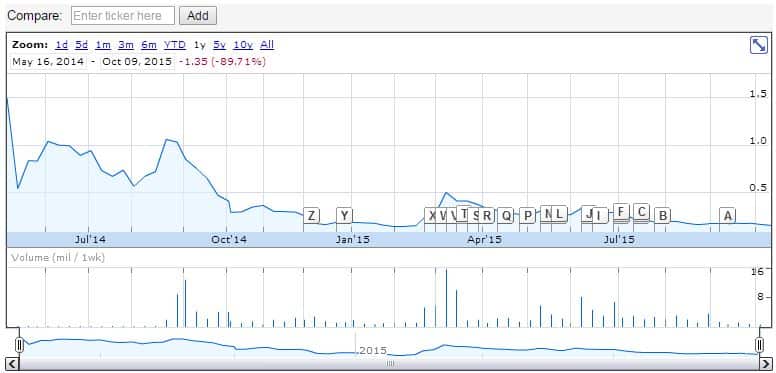Screen dimensions: 776x373
Task: Click the -1.35 (-89.71%) change text
Action: coord(222,62)
